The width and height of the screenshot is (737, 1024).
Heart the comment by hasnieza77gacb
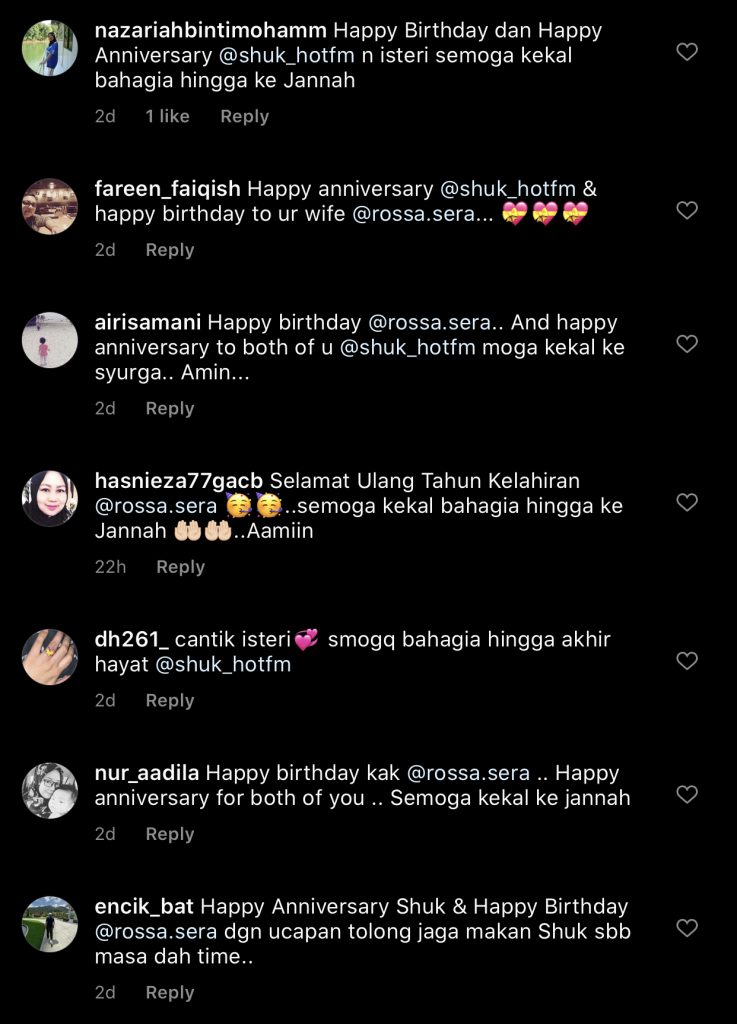(687, 502)
